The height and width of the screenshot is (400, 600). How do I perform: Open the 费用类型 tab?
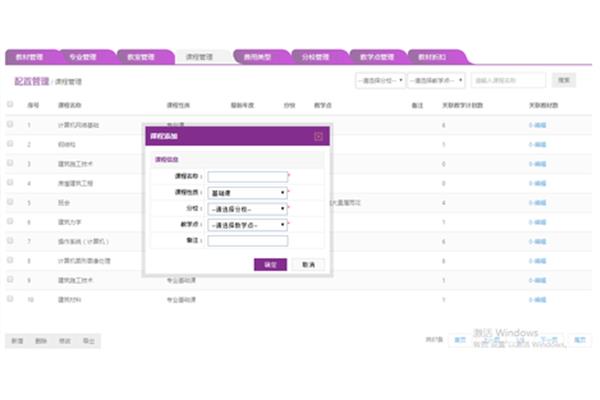(x=258, y=57)
